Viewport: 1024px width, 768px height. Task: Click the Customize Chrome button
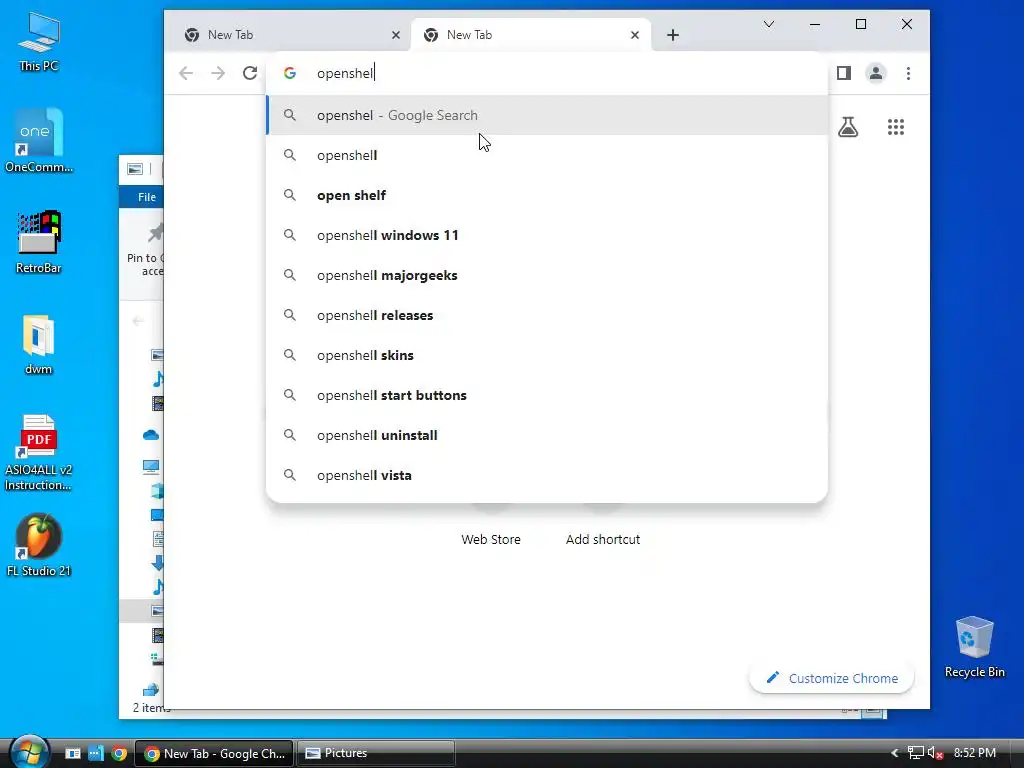tap(831, 678)
